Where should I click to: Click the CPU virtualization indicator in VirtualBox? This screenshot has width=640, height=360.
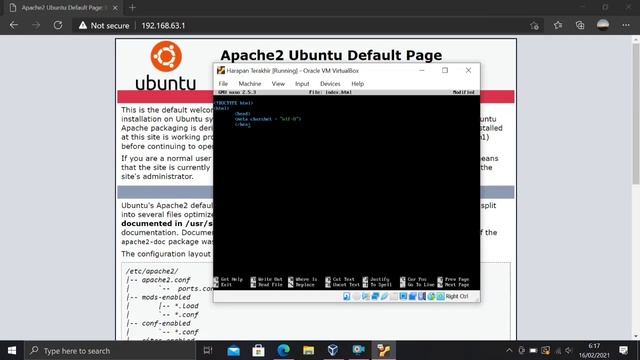coord(422,296)
